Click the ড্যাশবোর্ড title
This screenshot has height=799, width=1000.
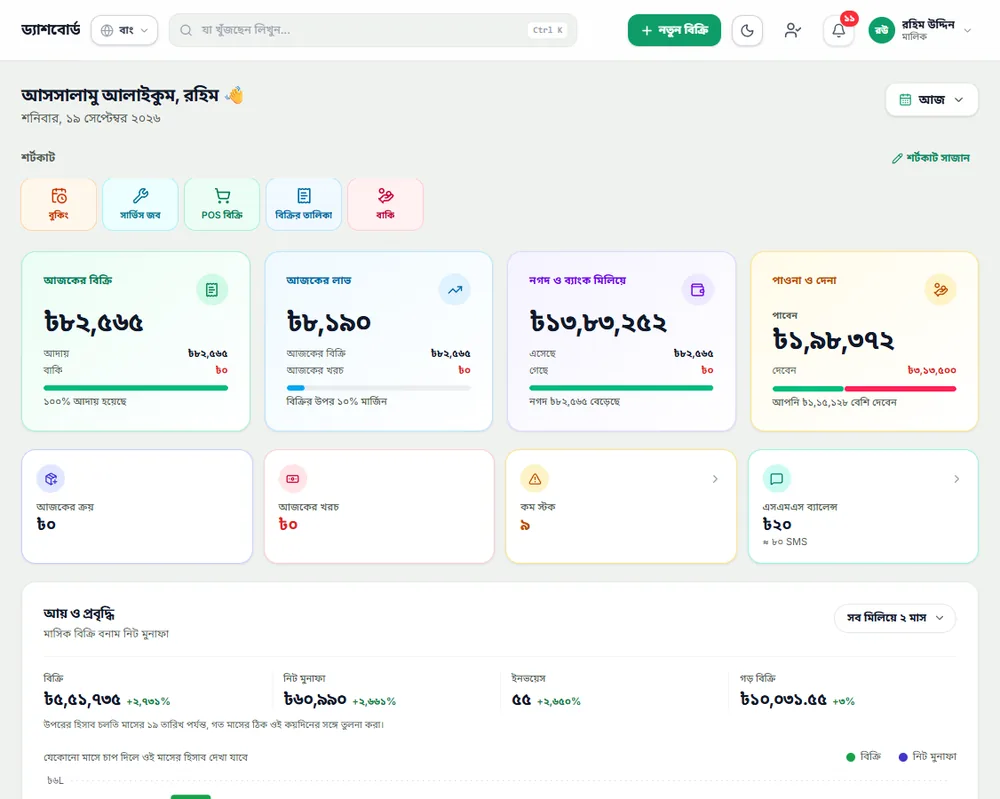pyautogui.click(x=51, y=29)
